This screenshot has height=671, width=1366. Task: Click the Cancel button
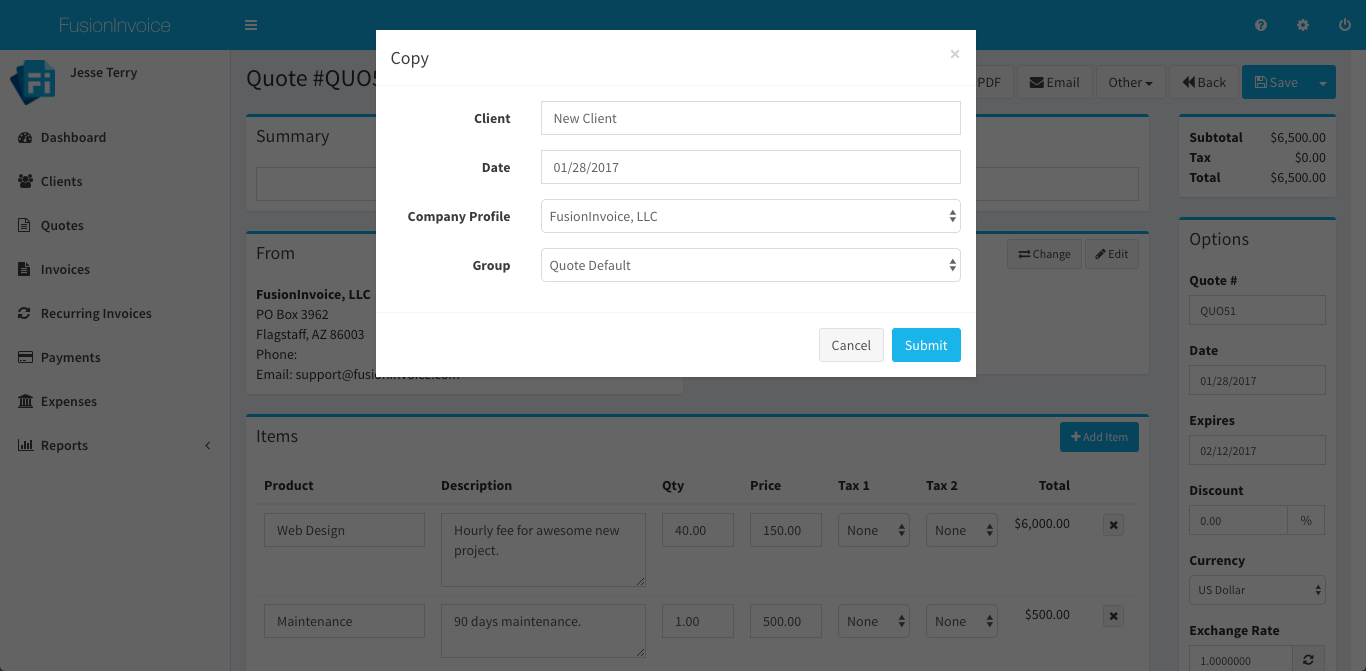[x=851, y=345]
